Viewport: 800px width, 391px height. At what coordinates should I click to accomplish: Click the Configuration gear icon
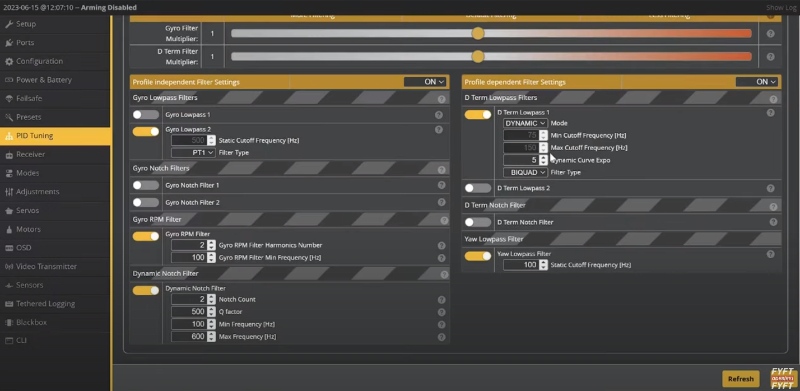click(9, 61)
